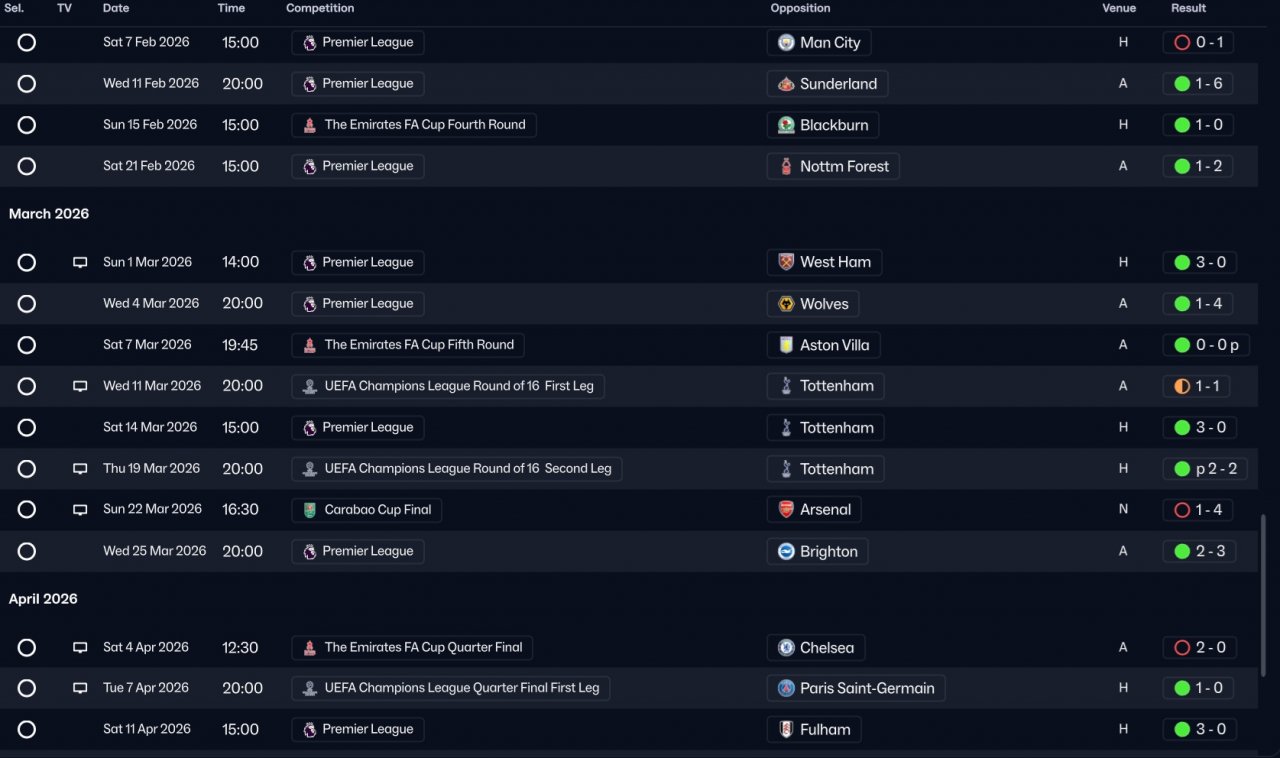Open the 1 - 6 Sunderland result
Image resolution: width=1280 pixels, height=758 pixels.
1208,84
